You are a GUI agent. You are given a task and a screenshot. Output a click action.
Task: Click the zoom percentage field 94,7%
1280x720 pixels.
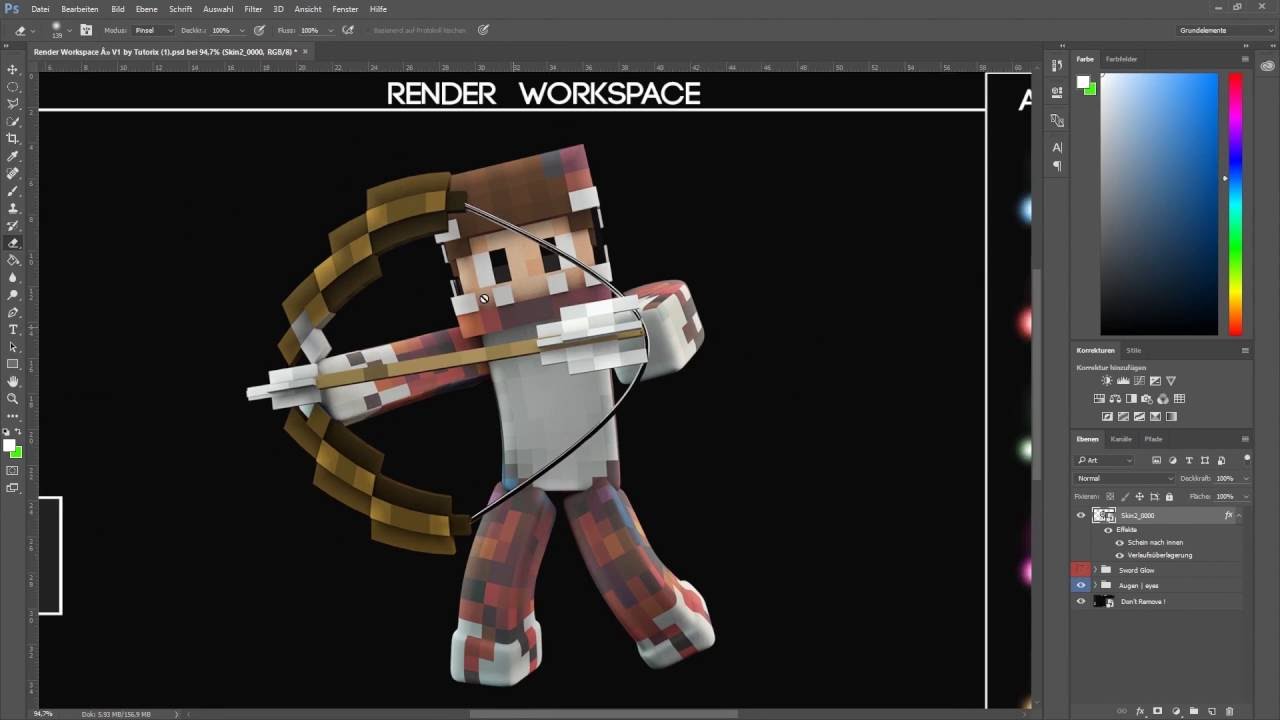click(x=43, y=714)
